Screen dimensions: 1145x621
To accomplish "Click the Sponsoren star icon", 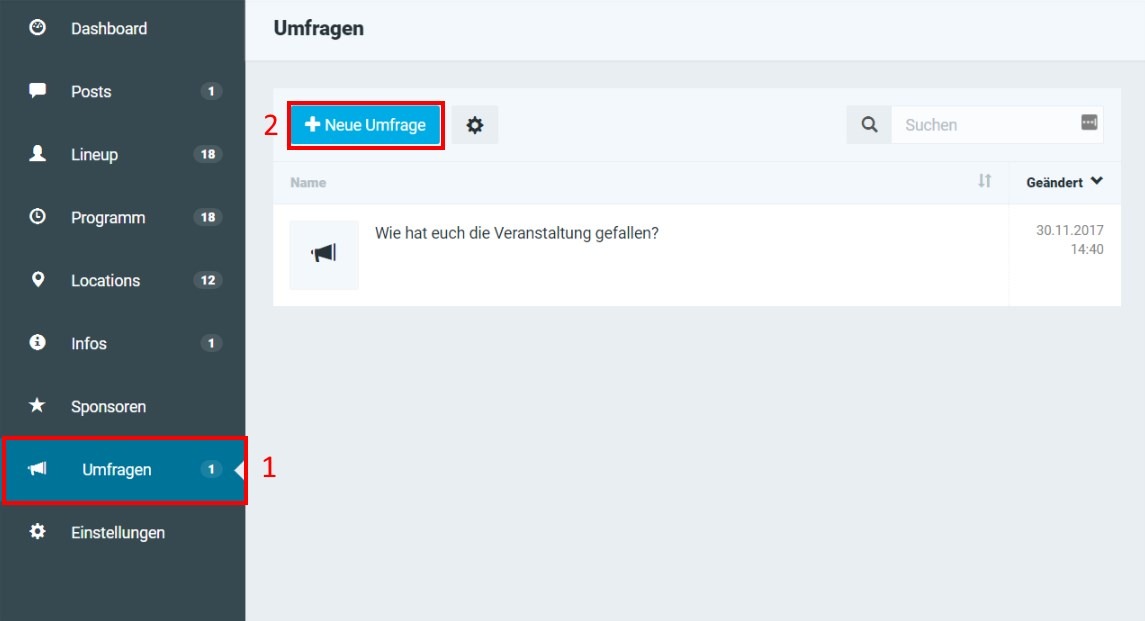I will pos(38,406).
